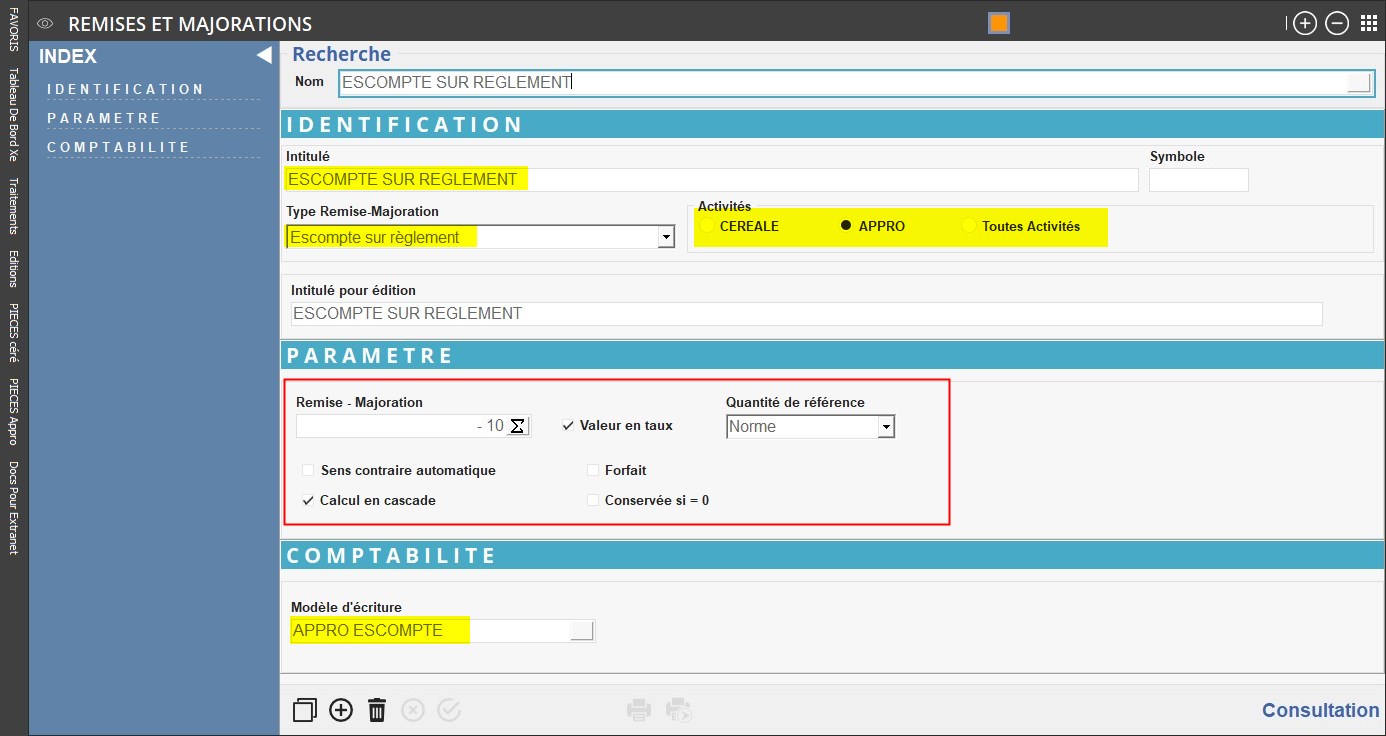Screen dimensions: 1386x736
Task: Click the grid apps icon top right
Action: pos(1368,24)
